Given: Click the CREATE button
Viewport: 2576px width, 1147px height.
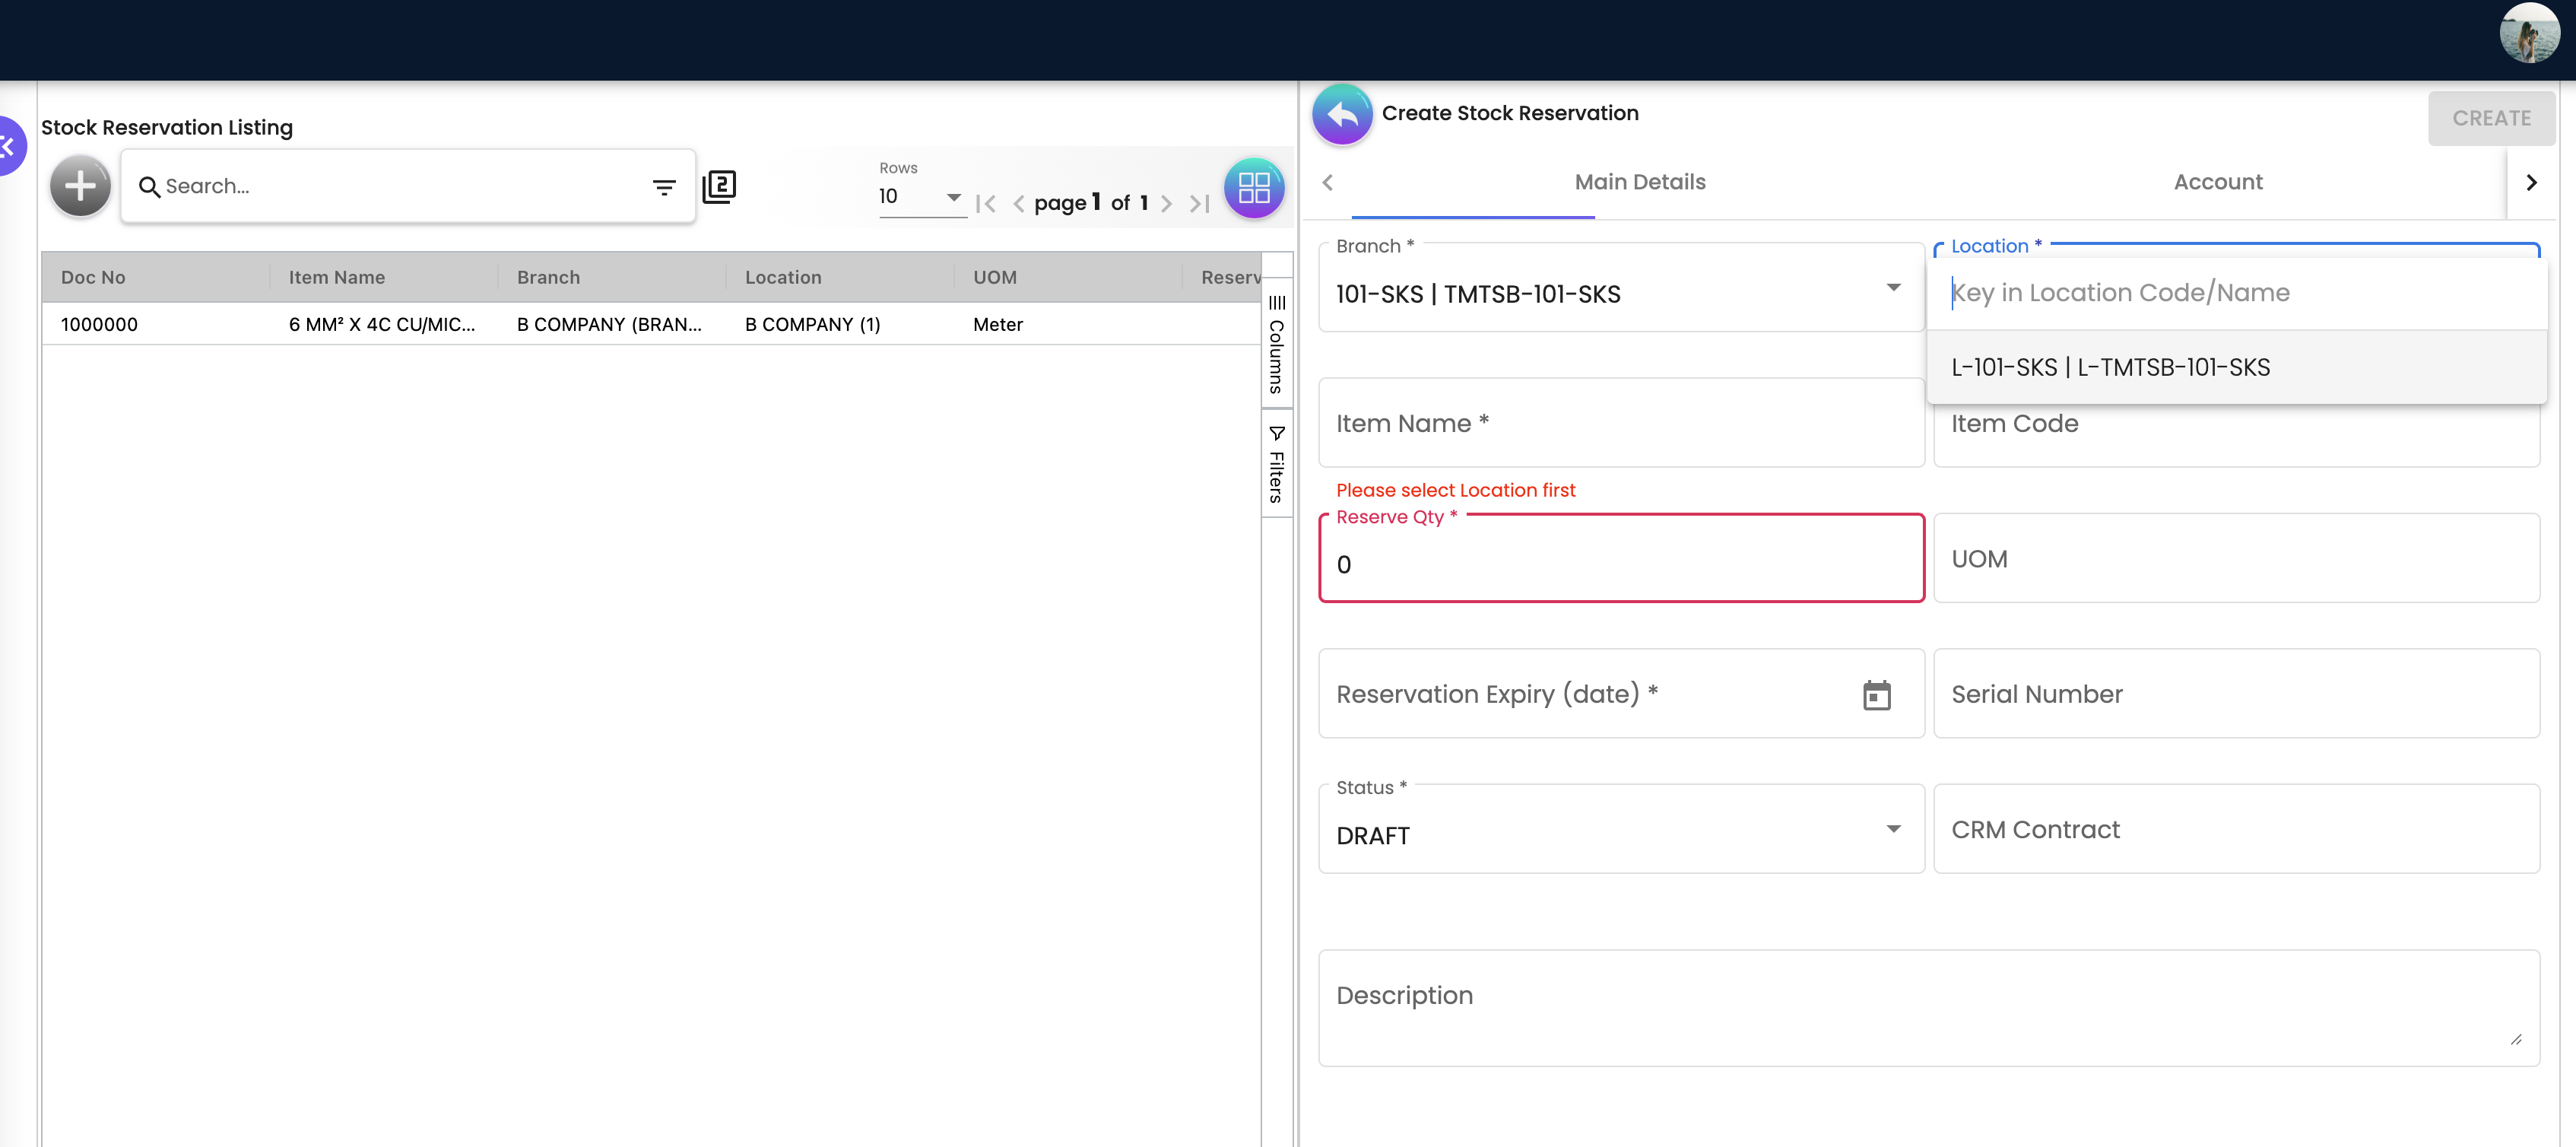Looking at the screenshot, I should 2490,118.
